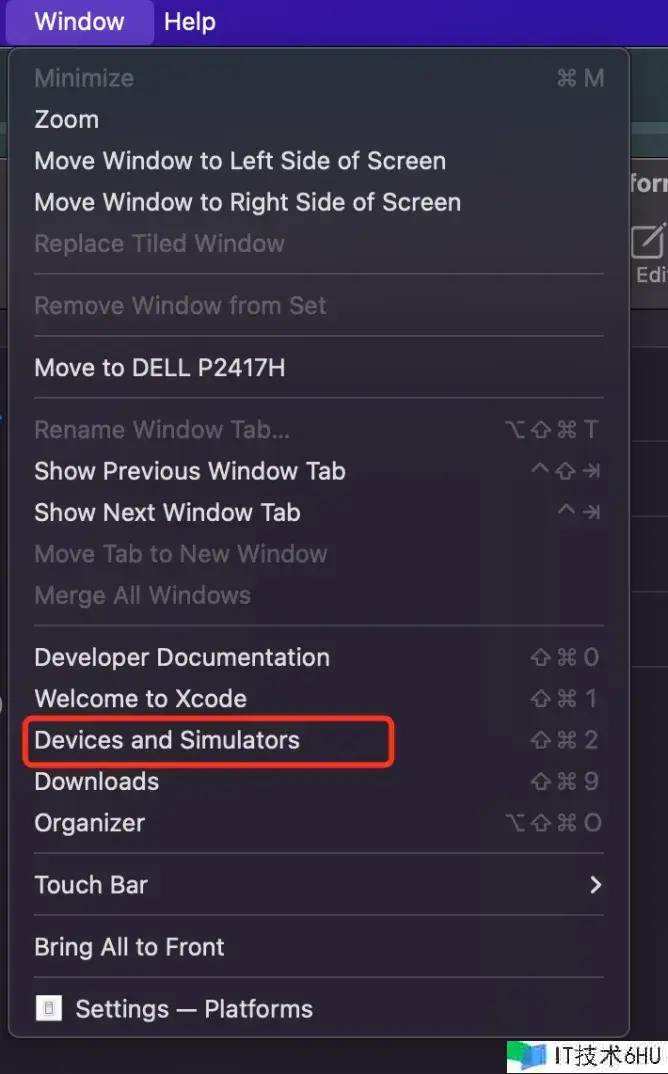
Task: Select Show Next Window Tab
Action: point(319,512)
